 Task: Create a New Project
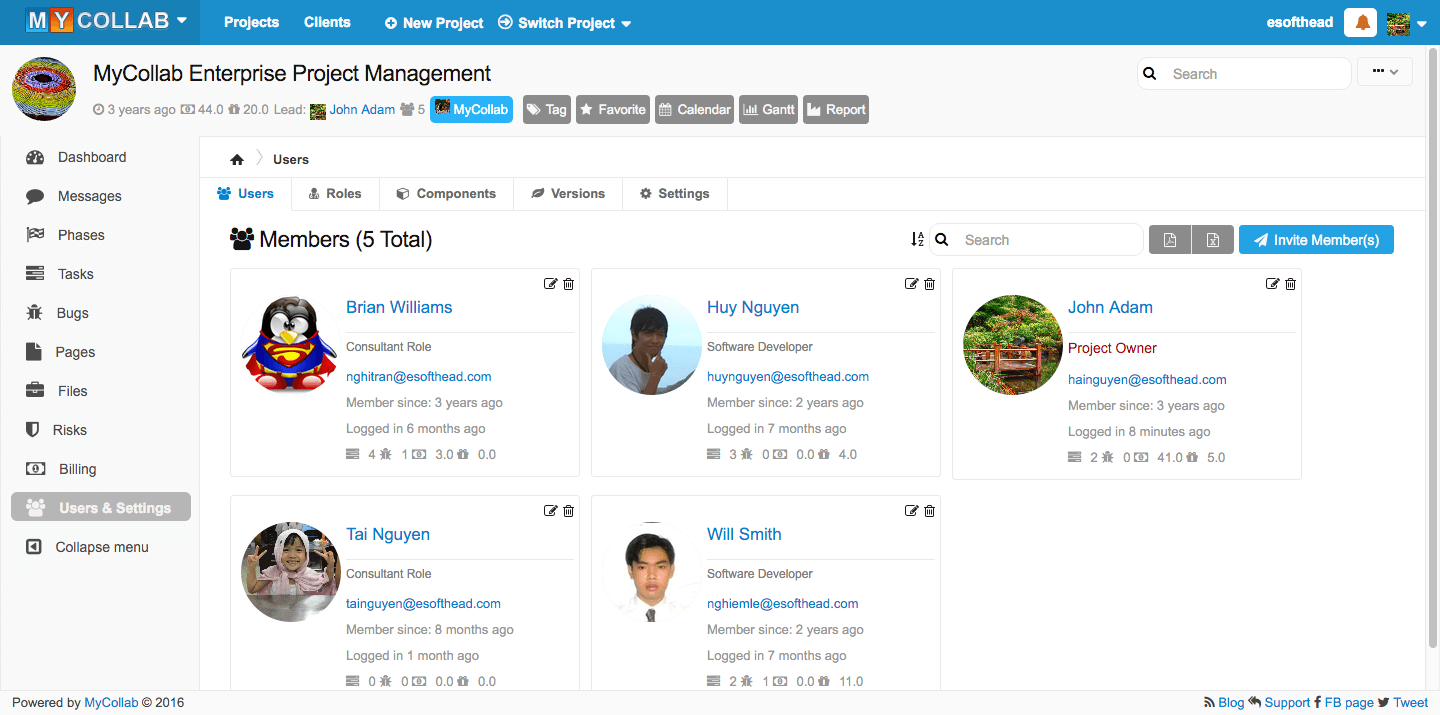pos(434,23)
